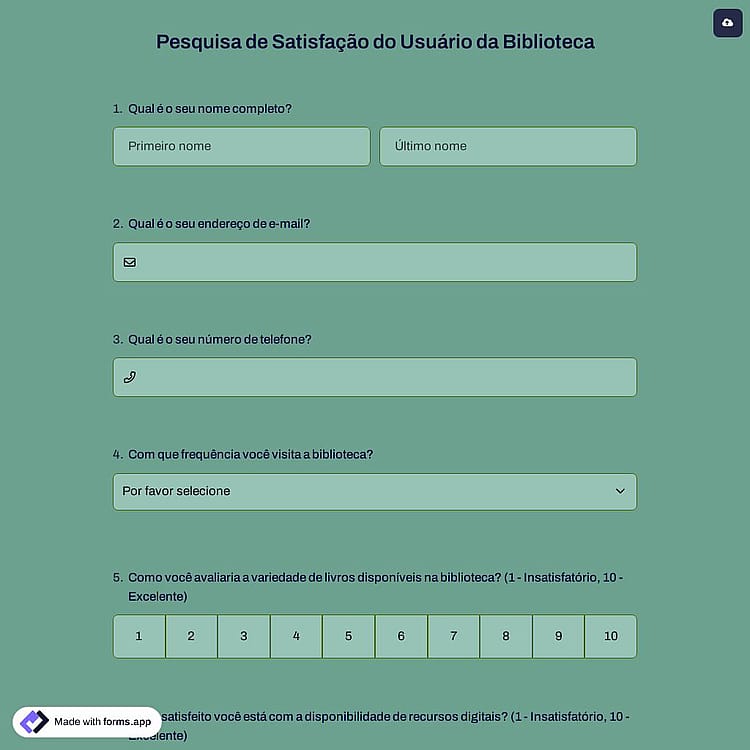Open the 'Por favor selecione' dropdown
The image size is (750, 750).
375,492
